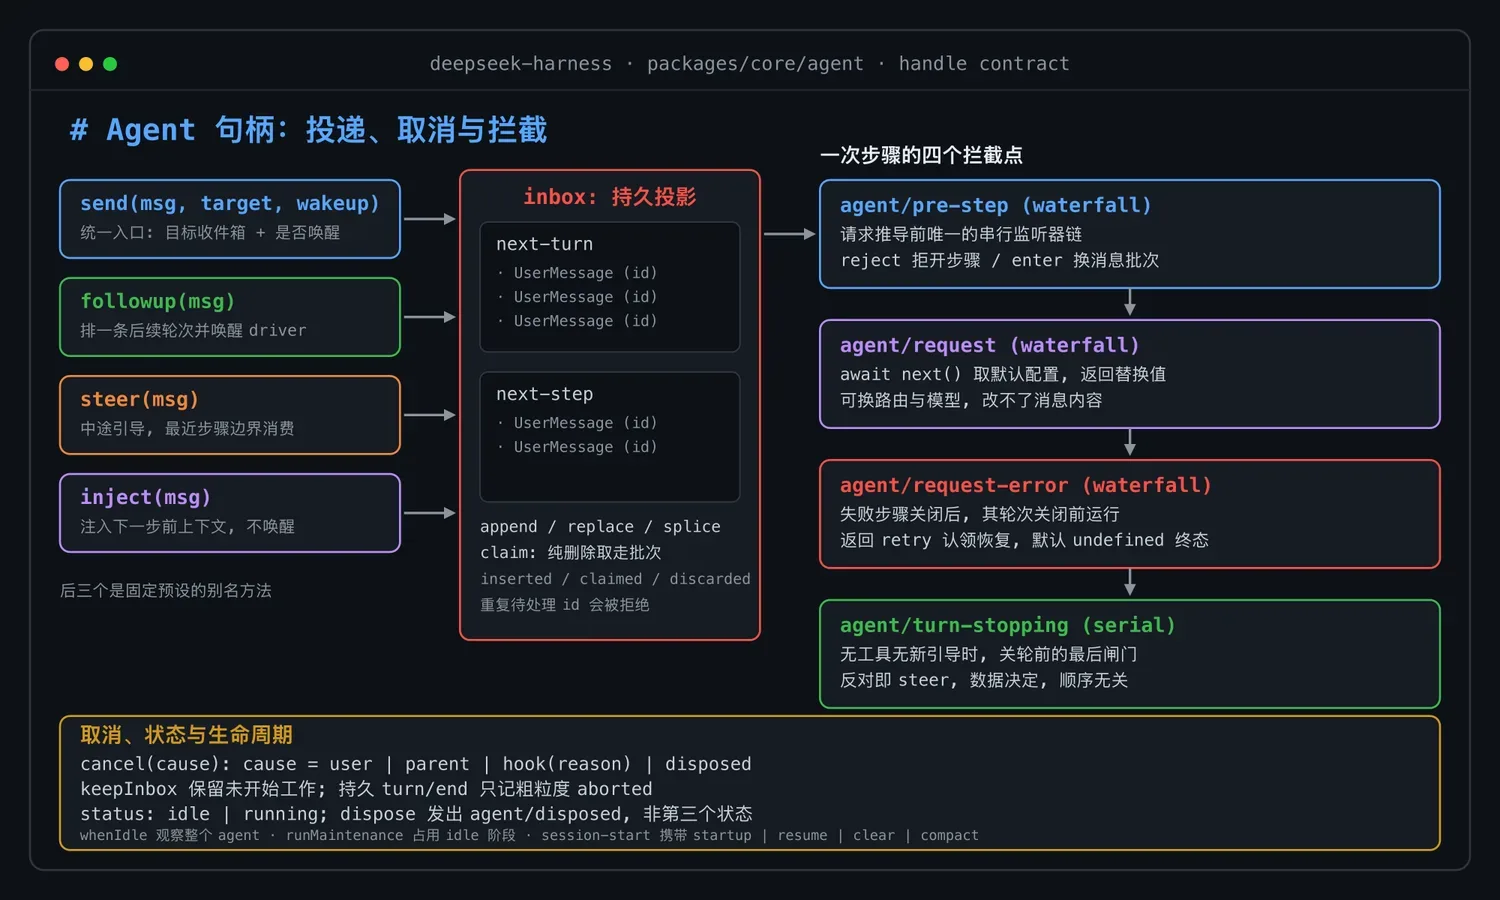This screenshot has width=1500, height=900.
Task: Click the text "可换路由与模型，改不了消息内容"
Action: pyautogui.click(x=971, y=401)
